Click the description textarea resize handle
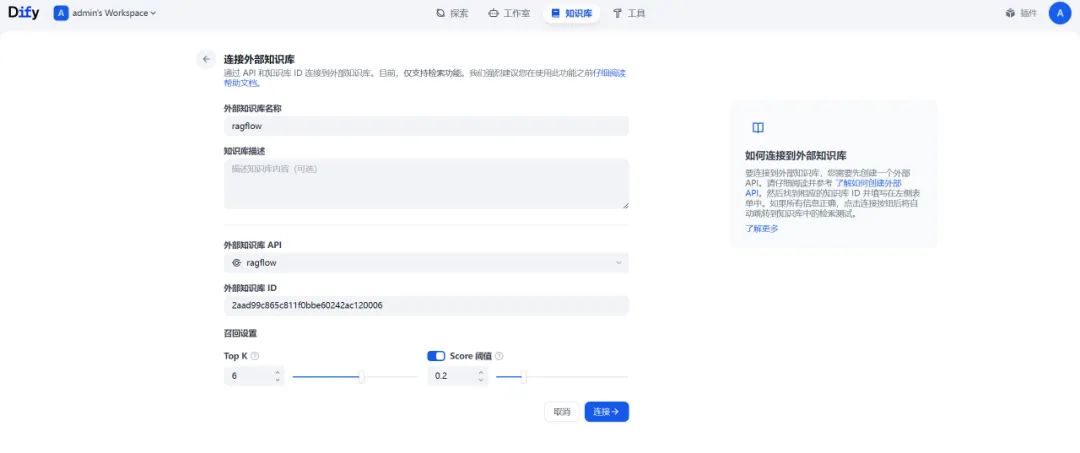This screenshot has width=1080, height=453. [x=625, y=204]
